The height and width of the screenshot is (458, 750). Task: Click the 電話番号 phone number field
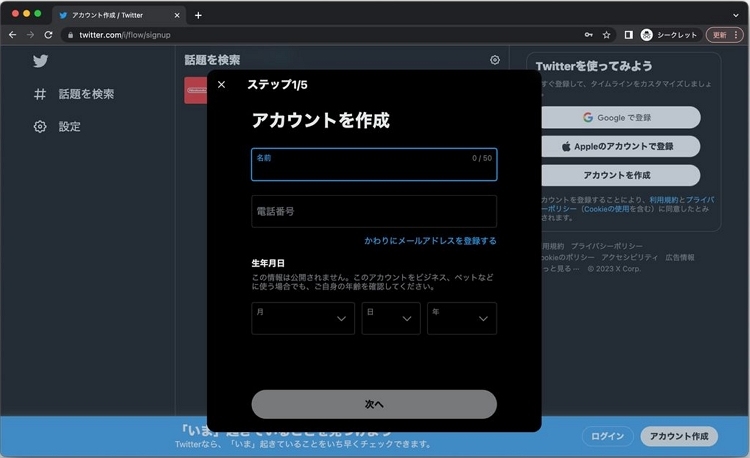374,211
